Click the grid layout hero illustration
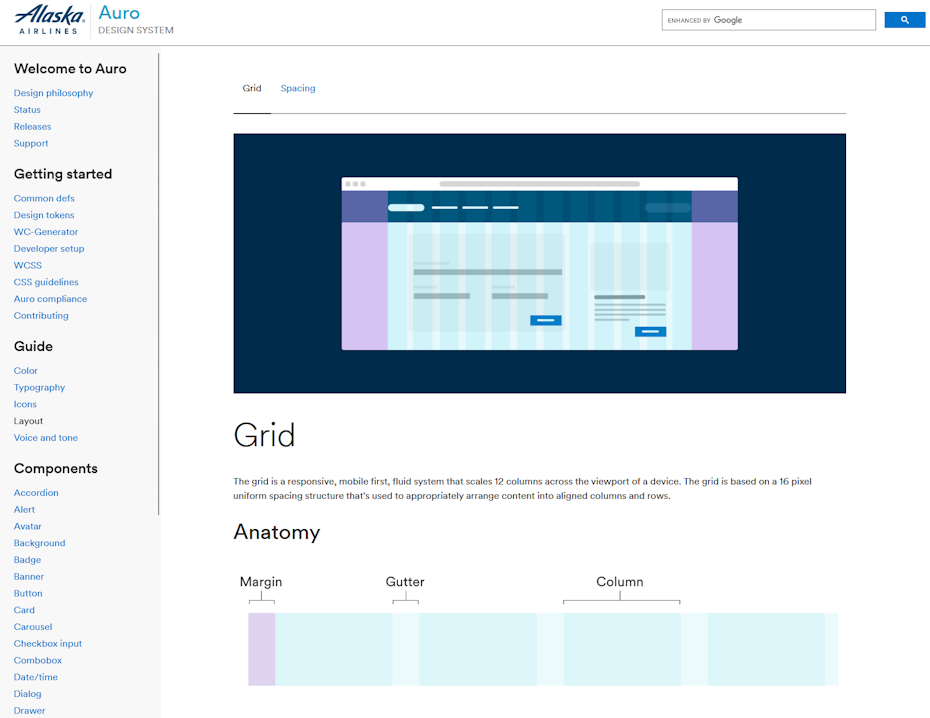The width and height of the screenshot is (930, 718). click(x=539, y=263)
